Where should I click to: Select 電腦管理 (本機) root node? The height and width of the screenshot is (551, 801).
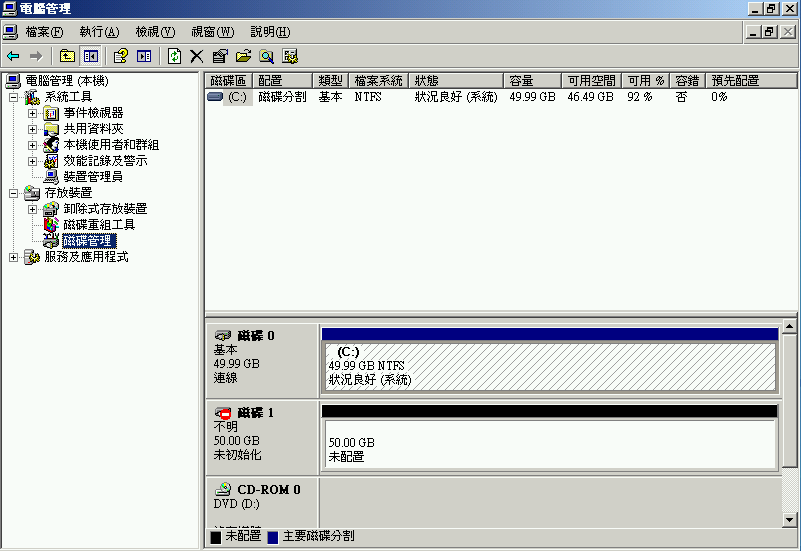click(x=67, y=81)
